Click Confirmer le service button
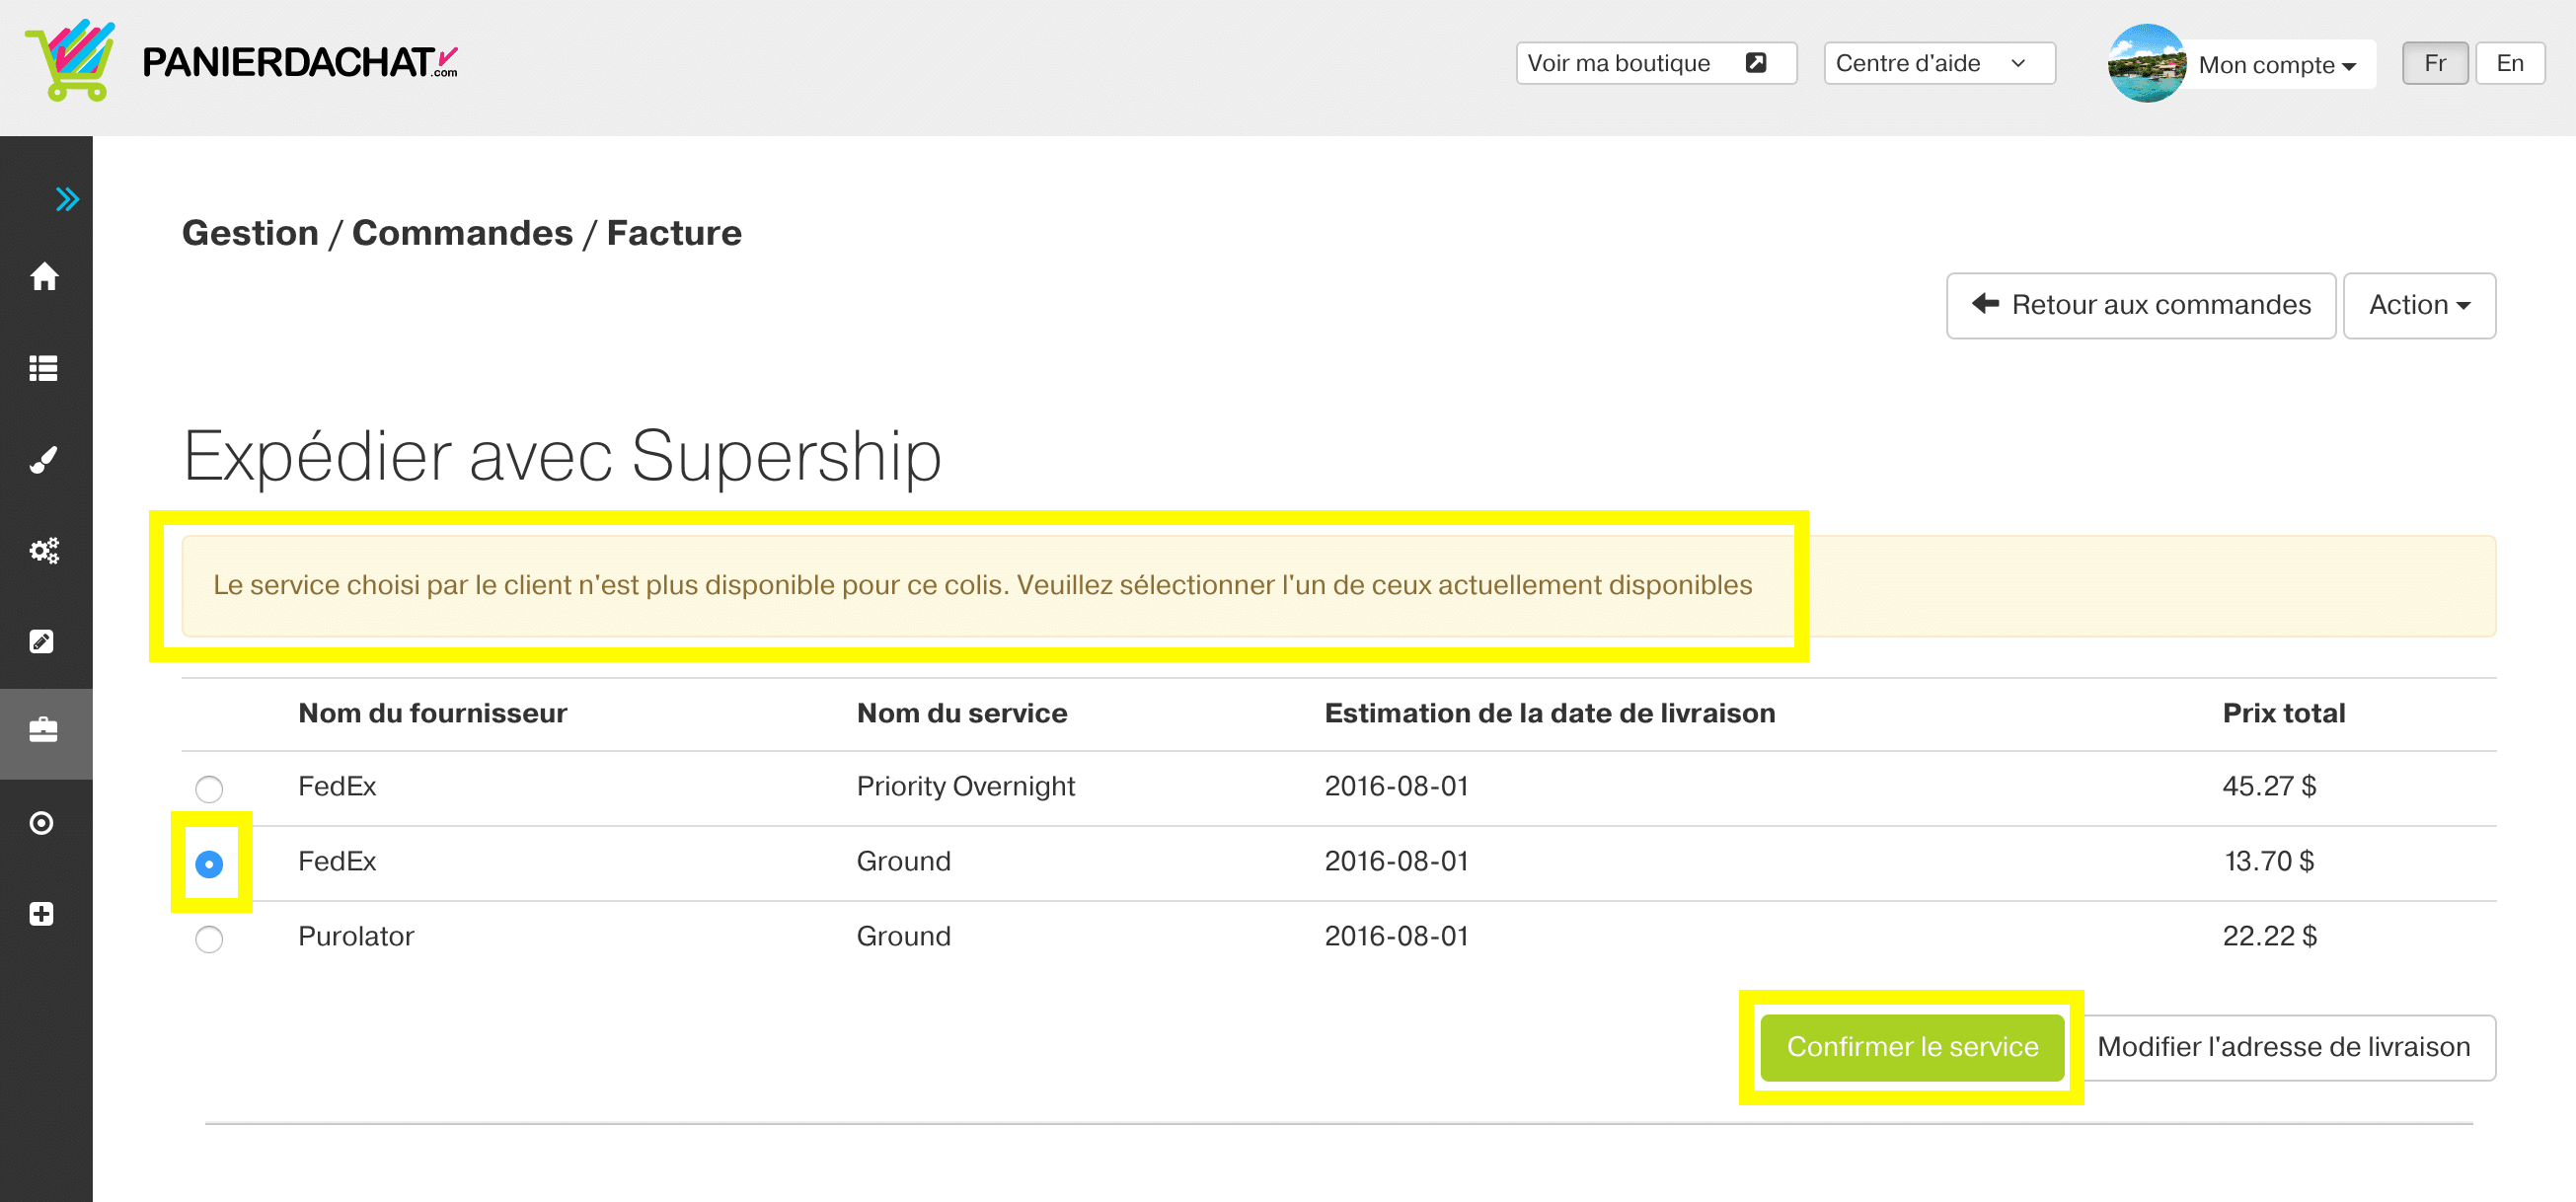 [1911, 1046]
